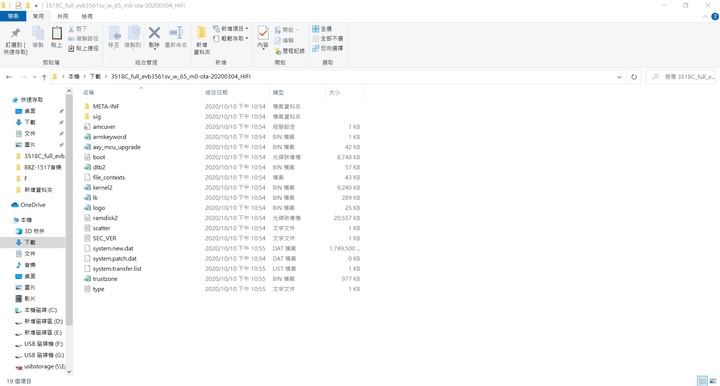The image size is (720, 386).
Task: Go up one folder level arrow
Action: click(x=44, y=77)
